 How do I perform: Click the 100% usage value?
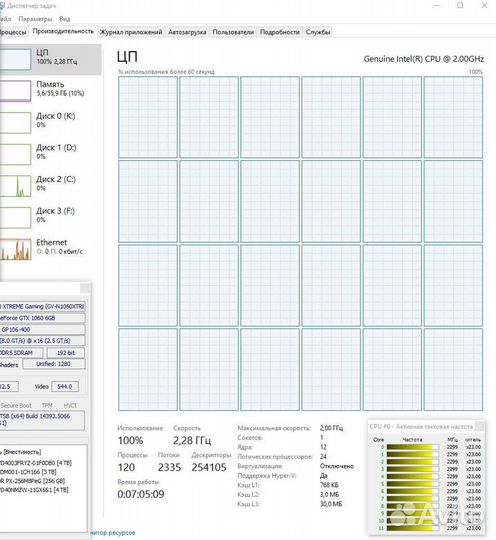131,440
